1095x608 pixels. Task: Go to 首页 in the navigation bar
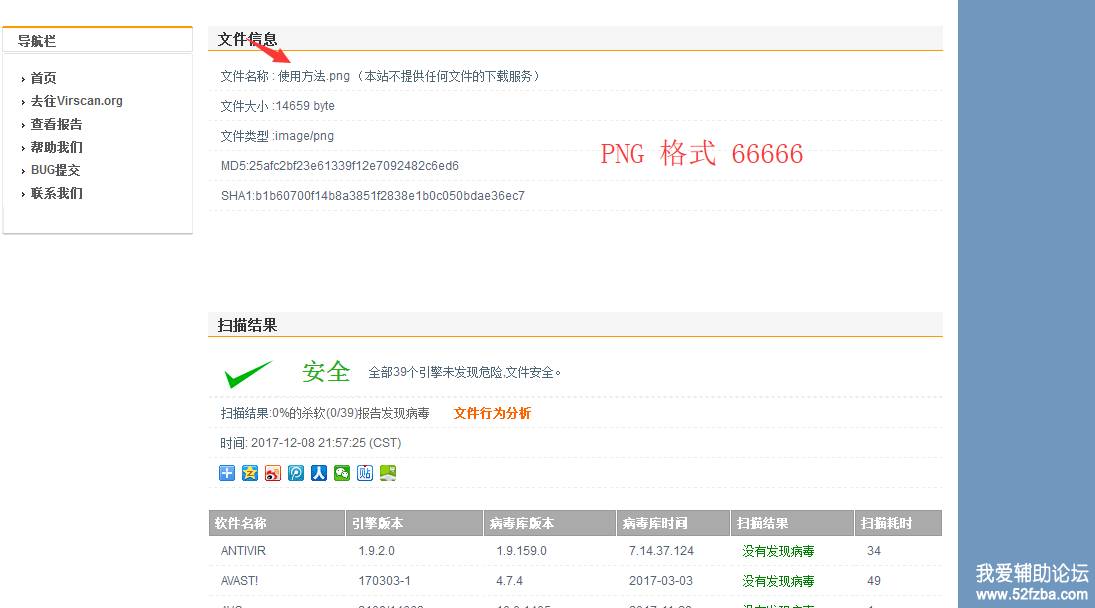[x=43, y=78]
